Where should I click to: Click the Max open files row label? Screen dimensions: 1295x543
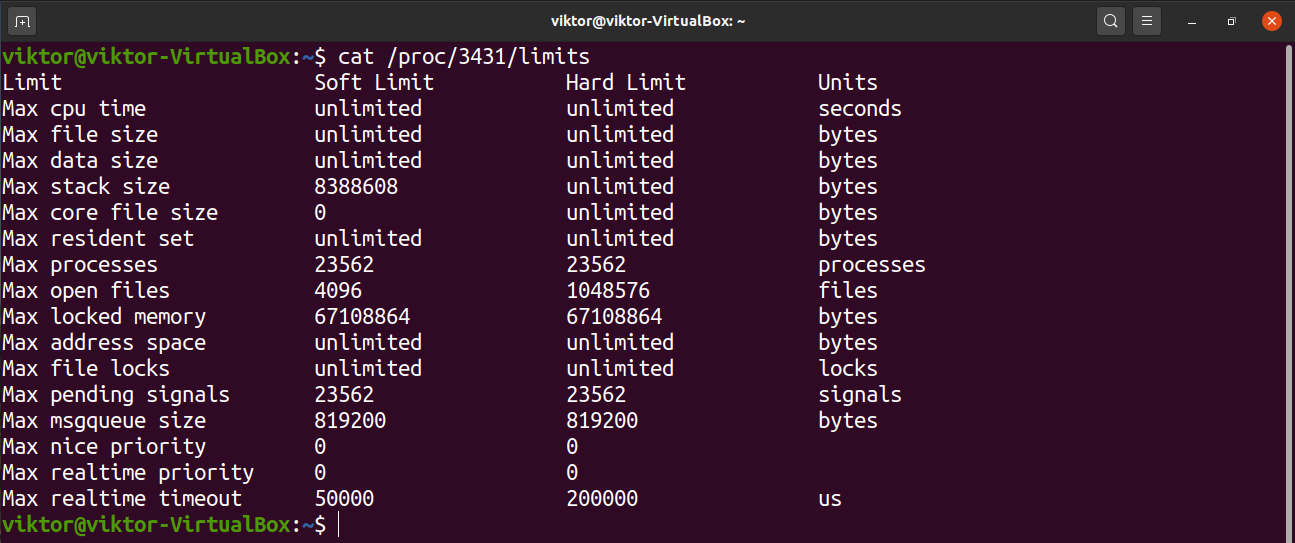tap(86, 290)
